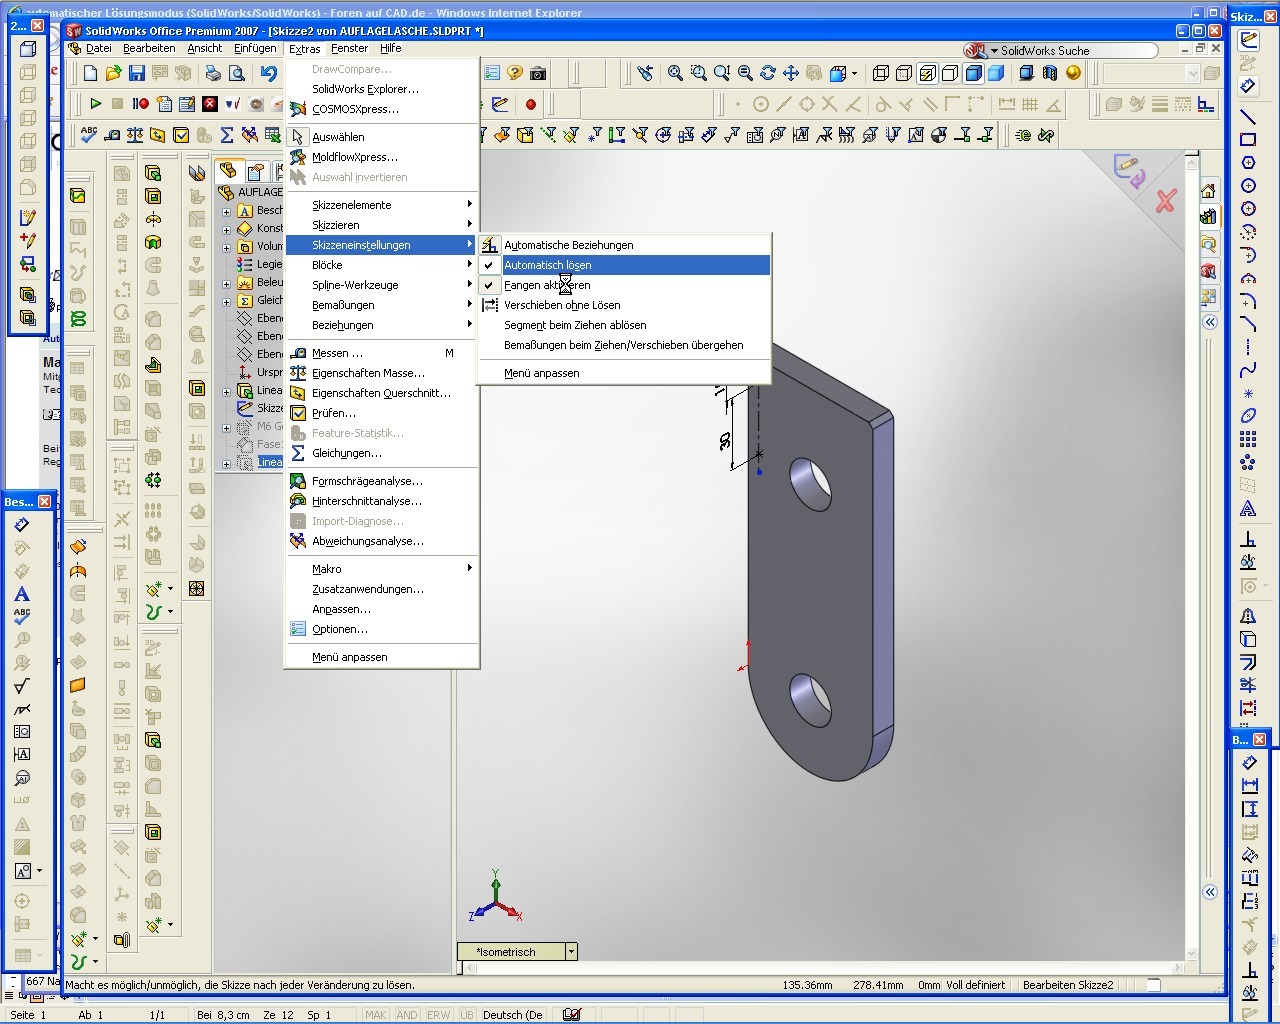This screenshot has width=1280, height=1024.
Task: Select the Zoom to Fit magnifier icon
Action: pyautogui.click(x=676, y=73)
